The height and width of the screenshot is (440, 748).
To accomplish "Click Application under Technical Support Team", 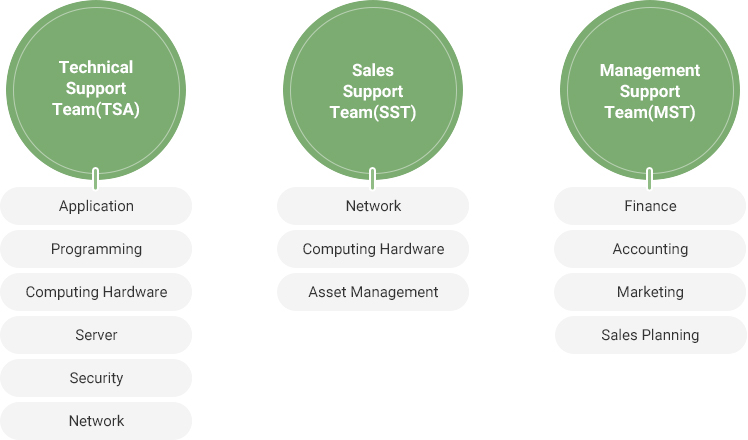I will pyautogui.click(x=96, y=206).
